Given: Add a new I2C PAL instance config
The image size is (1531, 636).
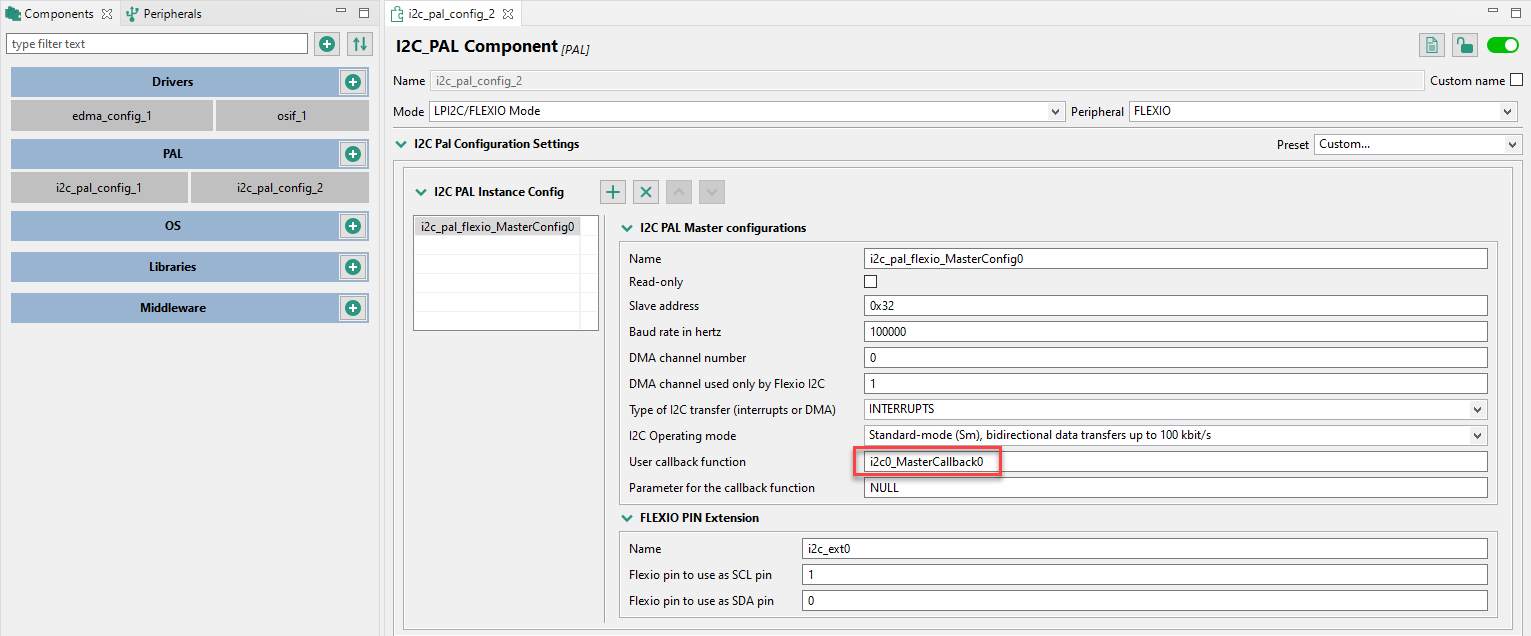Looking at the screenshot, I should [x=614, y=192].
